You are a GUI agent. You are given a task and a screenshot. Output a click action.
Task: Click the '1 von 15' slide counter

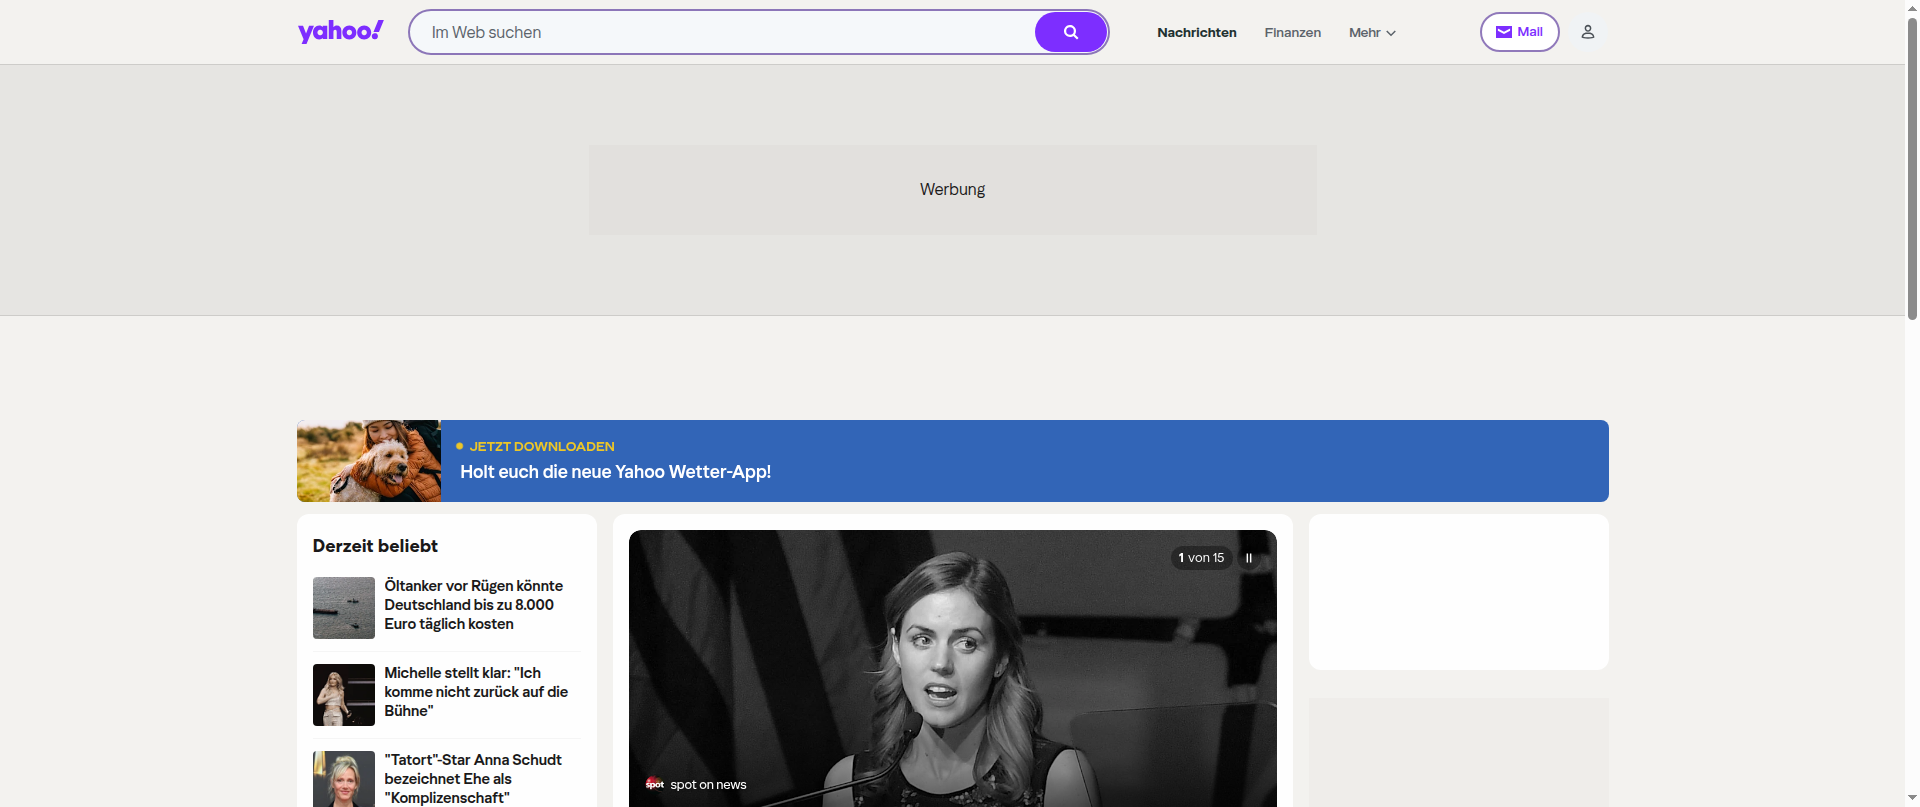click(x=1201, y=558)
